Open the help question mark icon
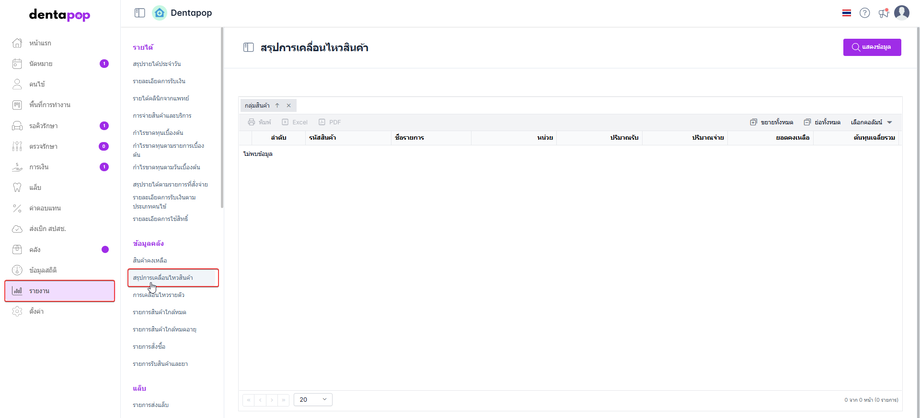The height and width of the screenshot is (418, 920). click(x=864, y=13)
